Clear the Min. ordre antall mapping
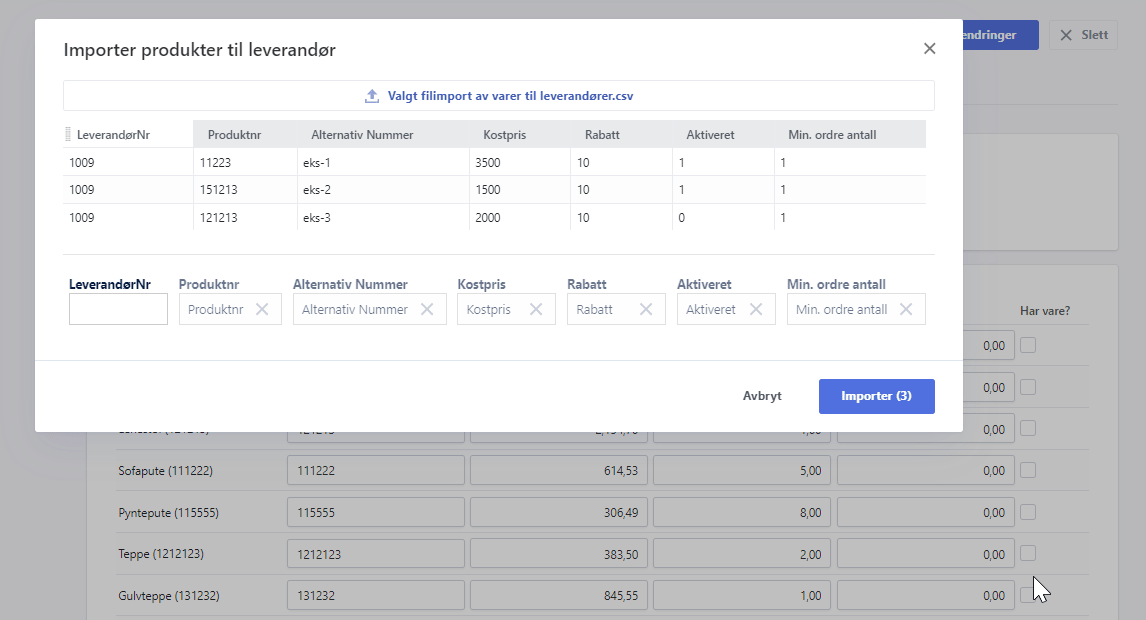 tap(906, 310)
